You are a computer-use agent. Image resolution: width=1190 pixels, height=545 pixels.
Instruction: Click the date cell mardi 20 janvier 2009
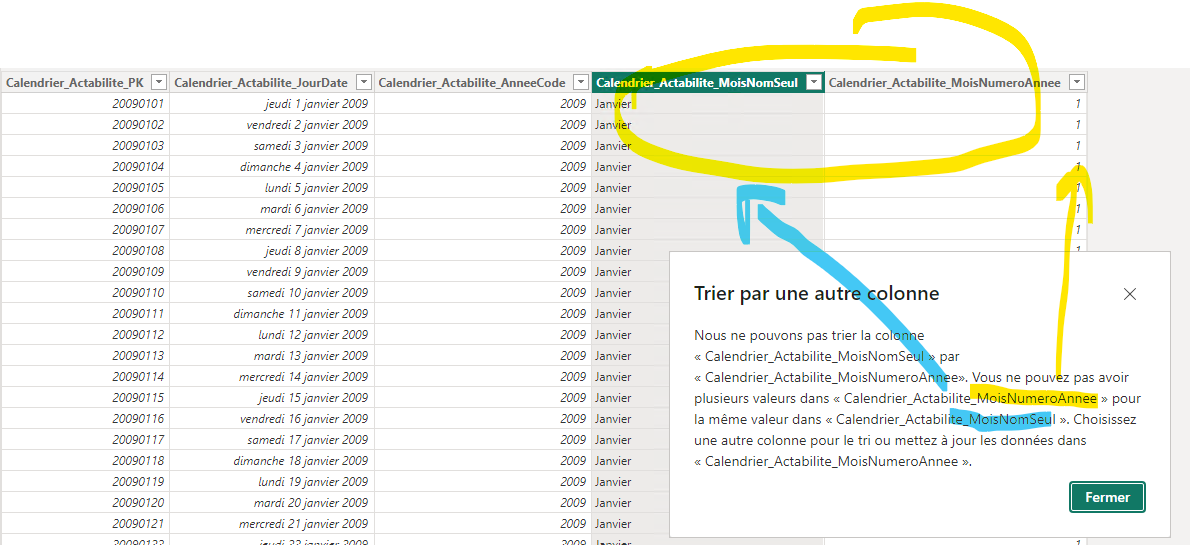pyautogui.click(x=272, y=502)
